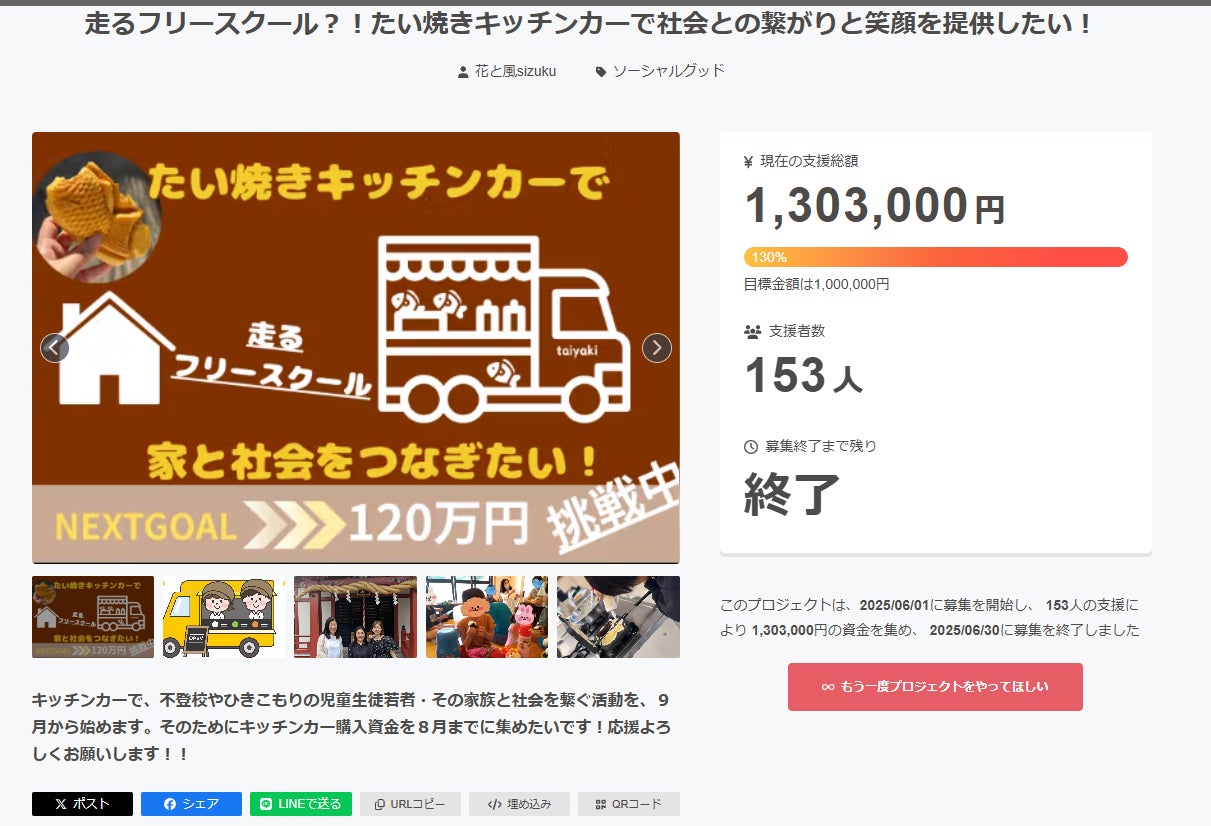Click the tag icon beside ソーシャルグッド

tap(601, 72)
